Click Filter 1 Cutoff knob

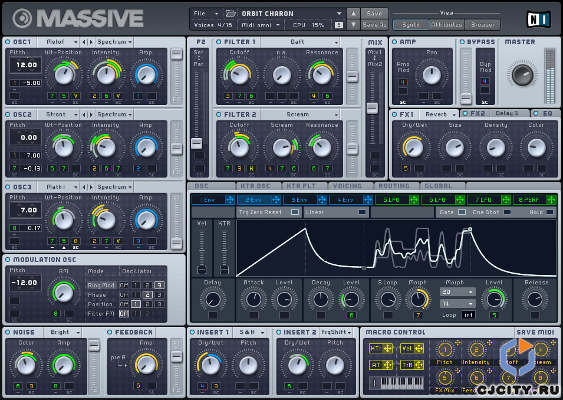click(239, 75)
